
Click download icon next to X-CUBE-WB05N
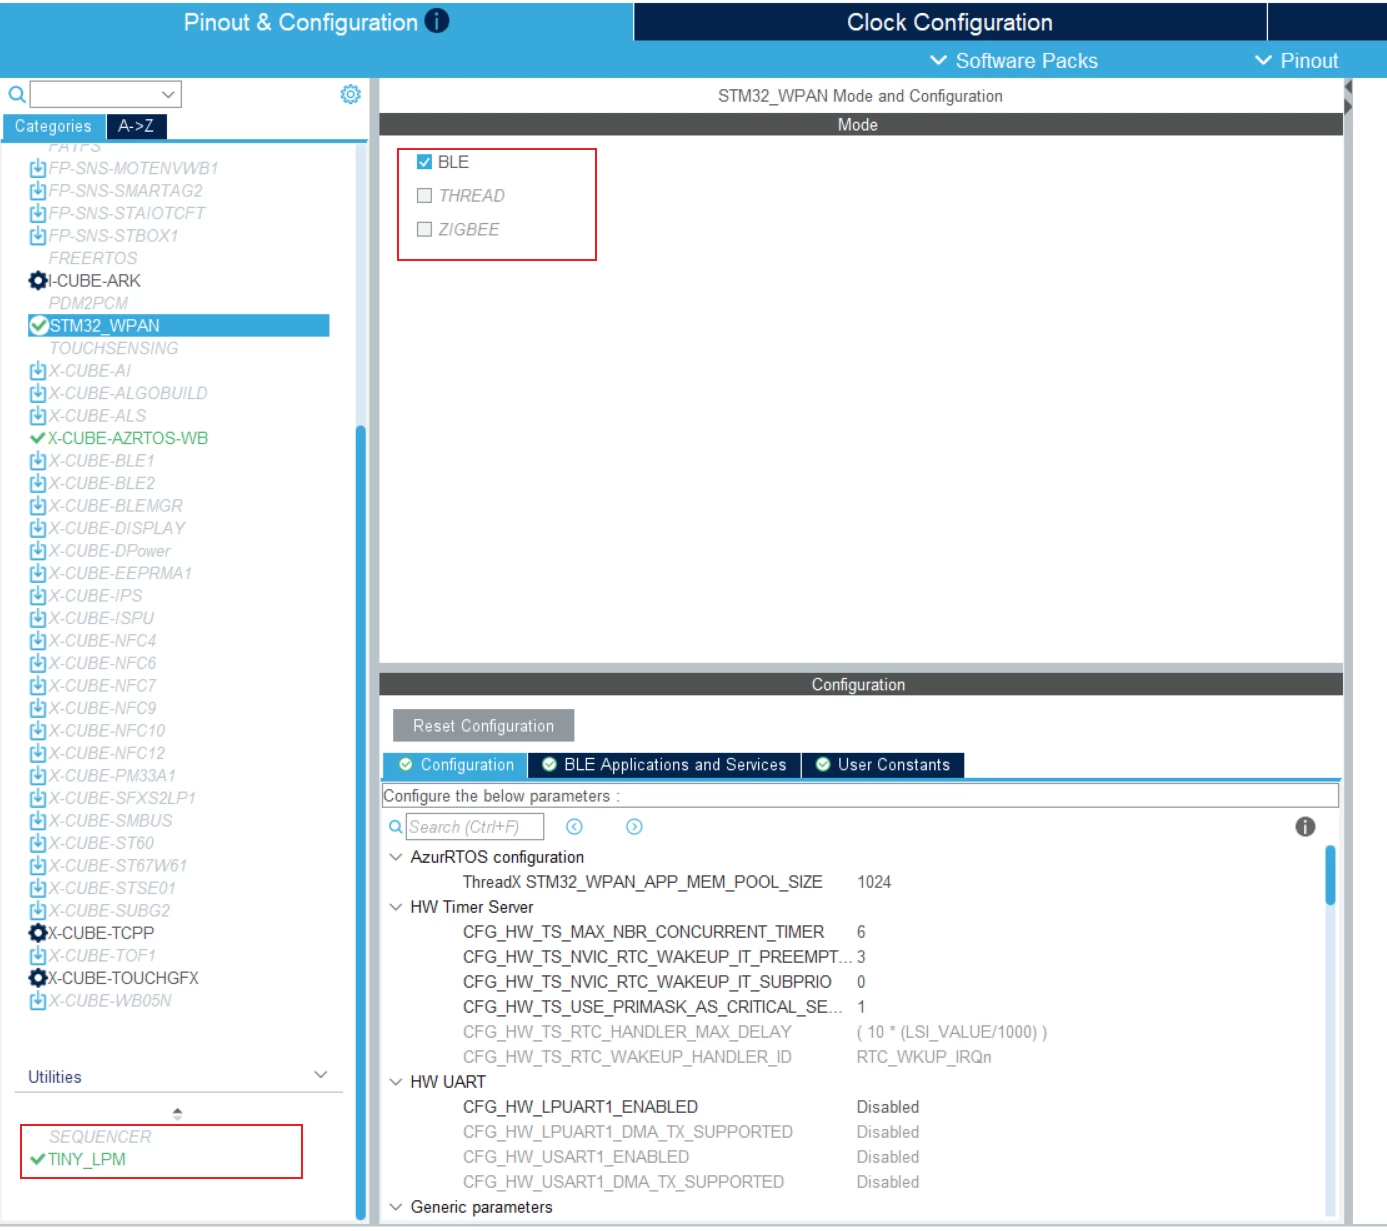(38, 1001)
